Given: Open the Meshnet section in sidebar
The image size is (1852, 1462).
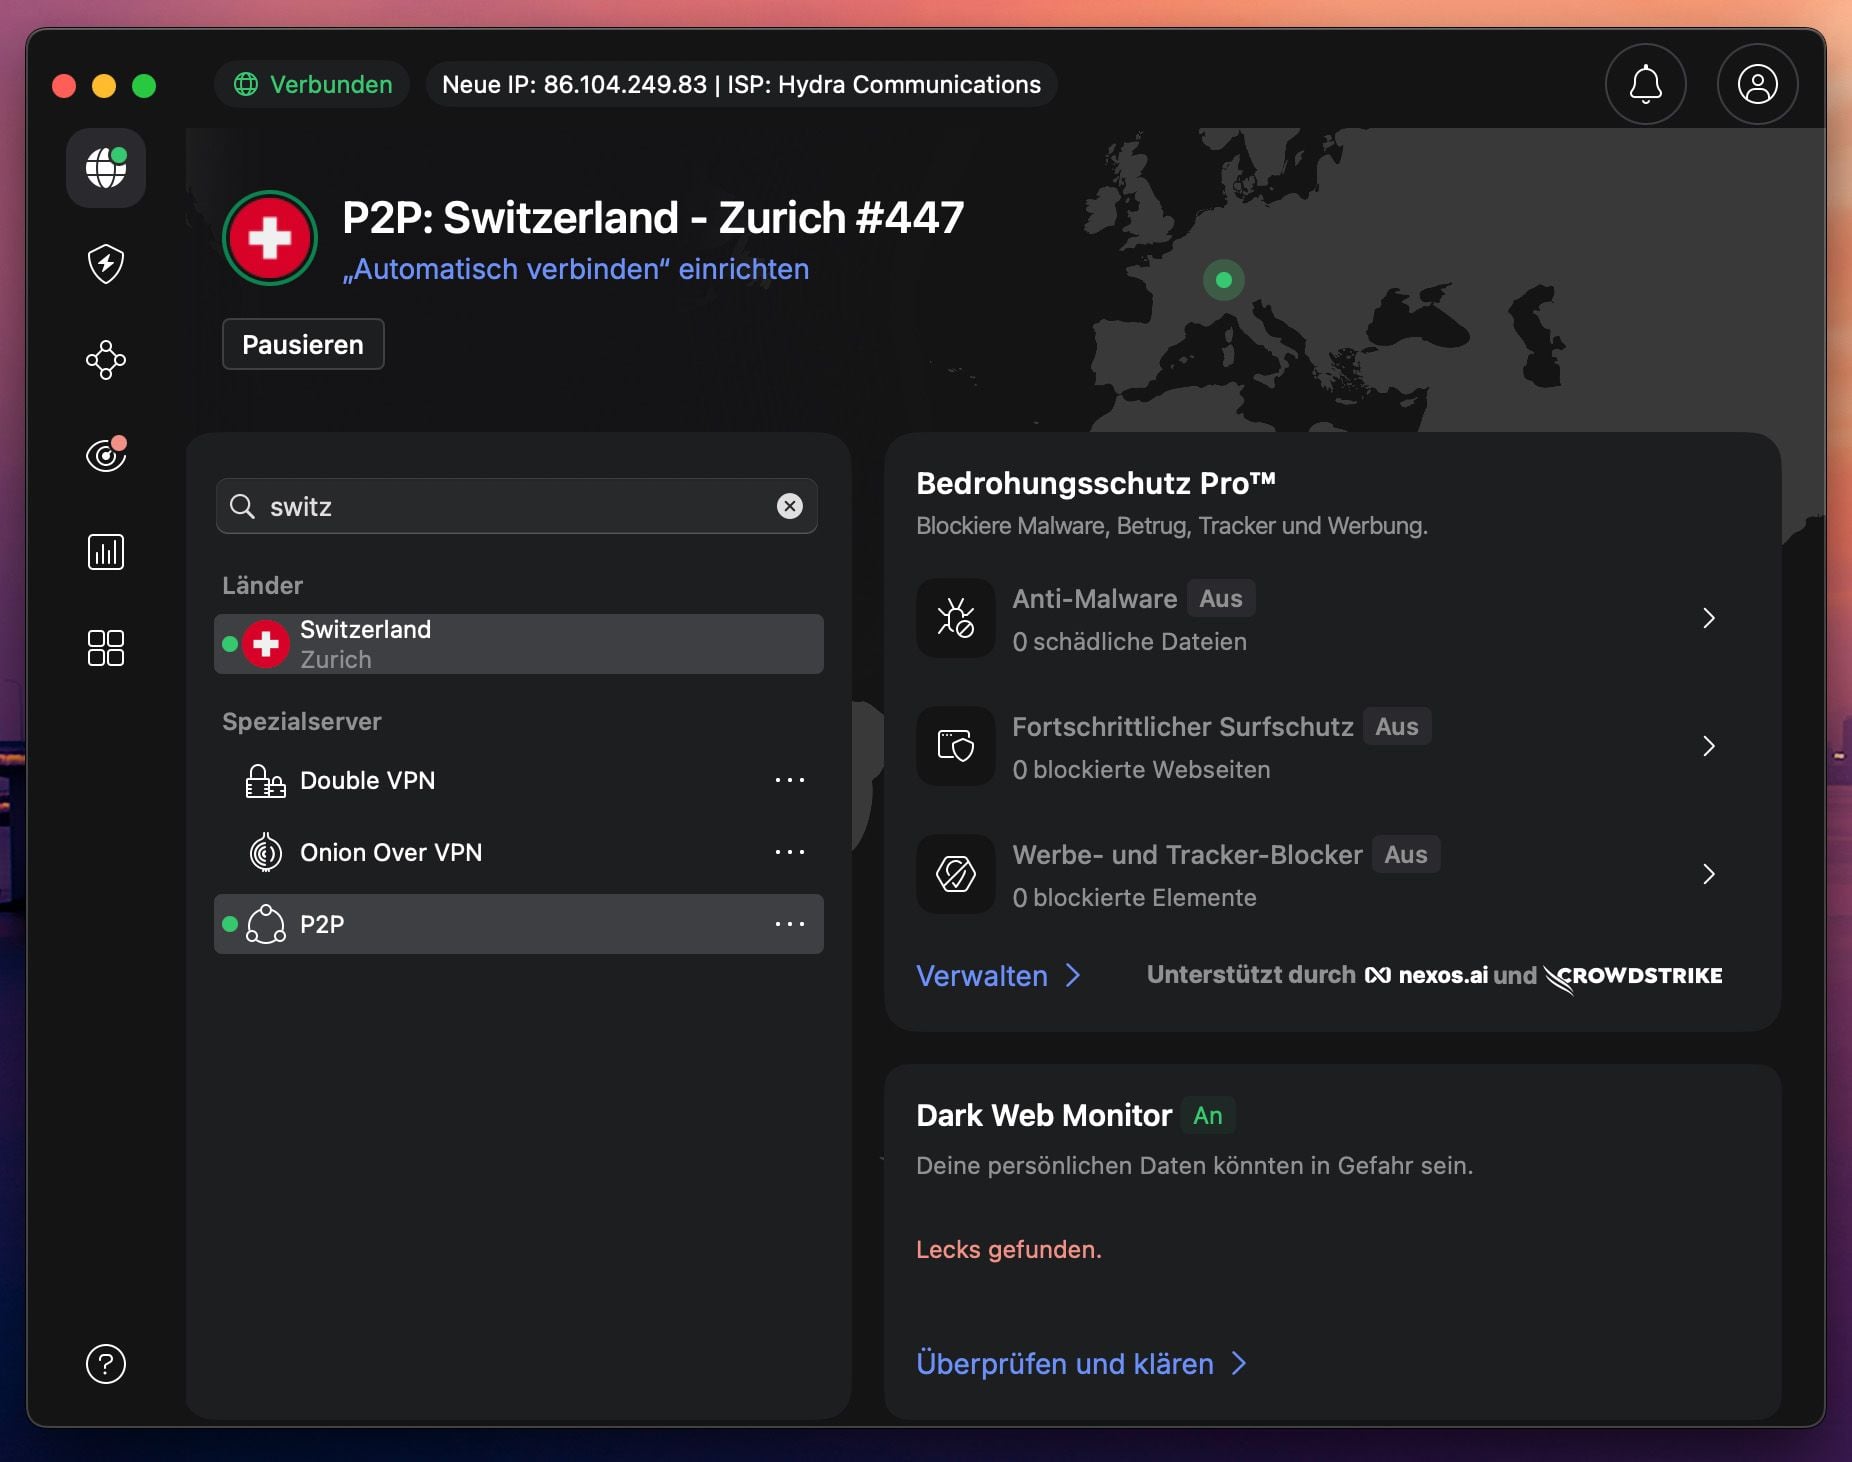Looking at the screenshot, I should click(105, 361).
